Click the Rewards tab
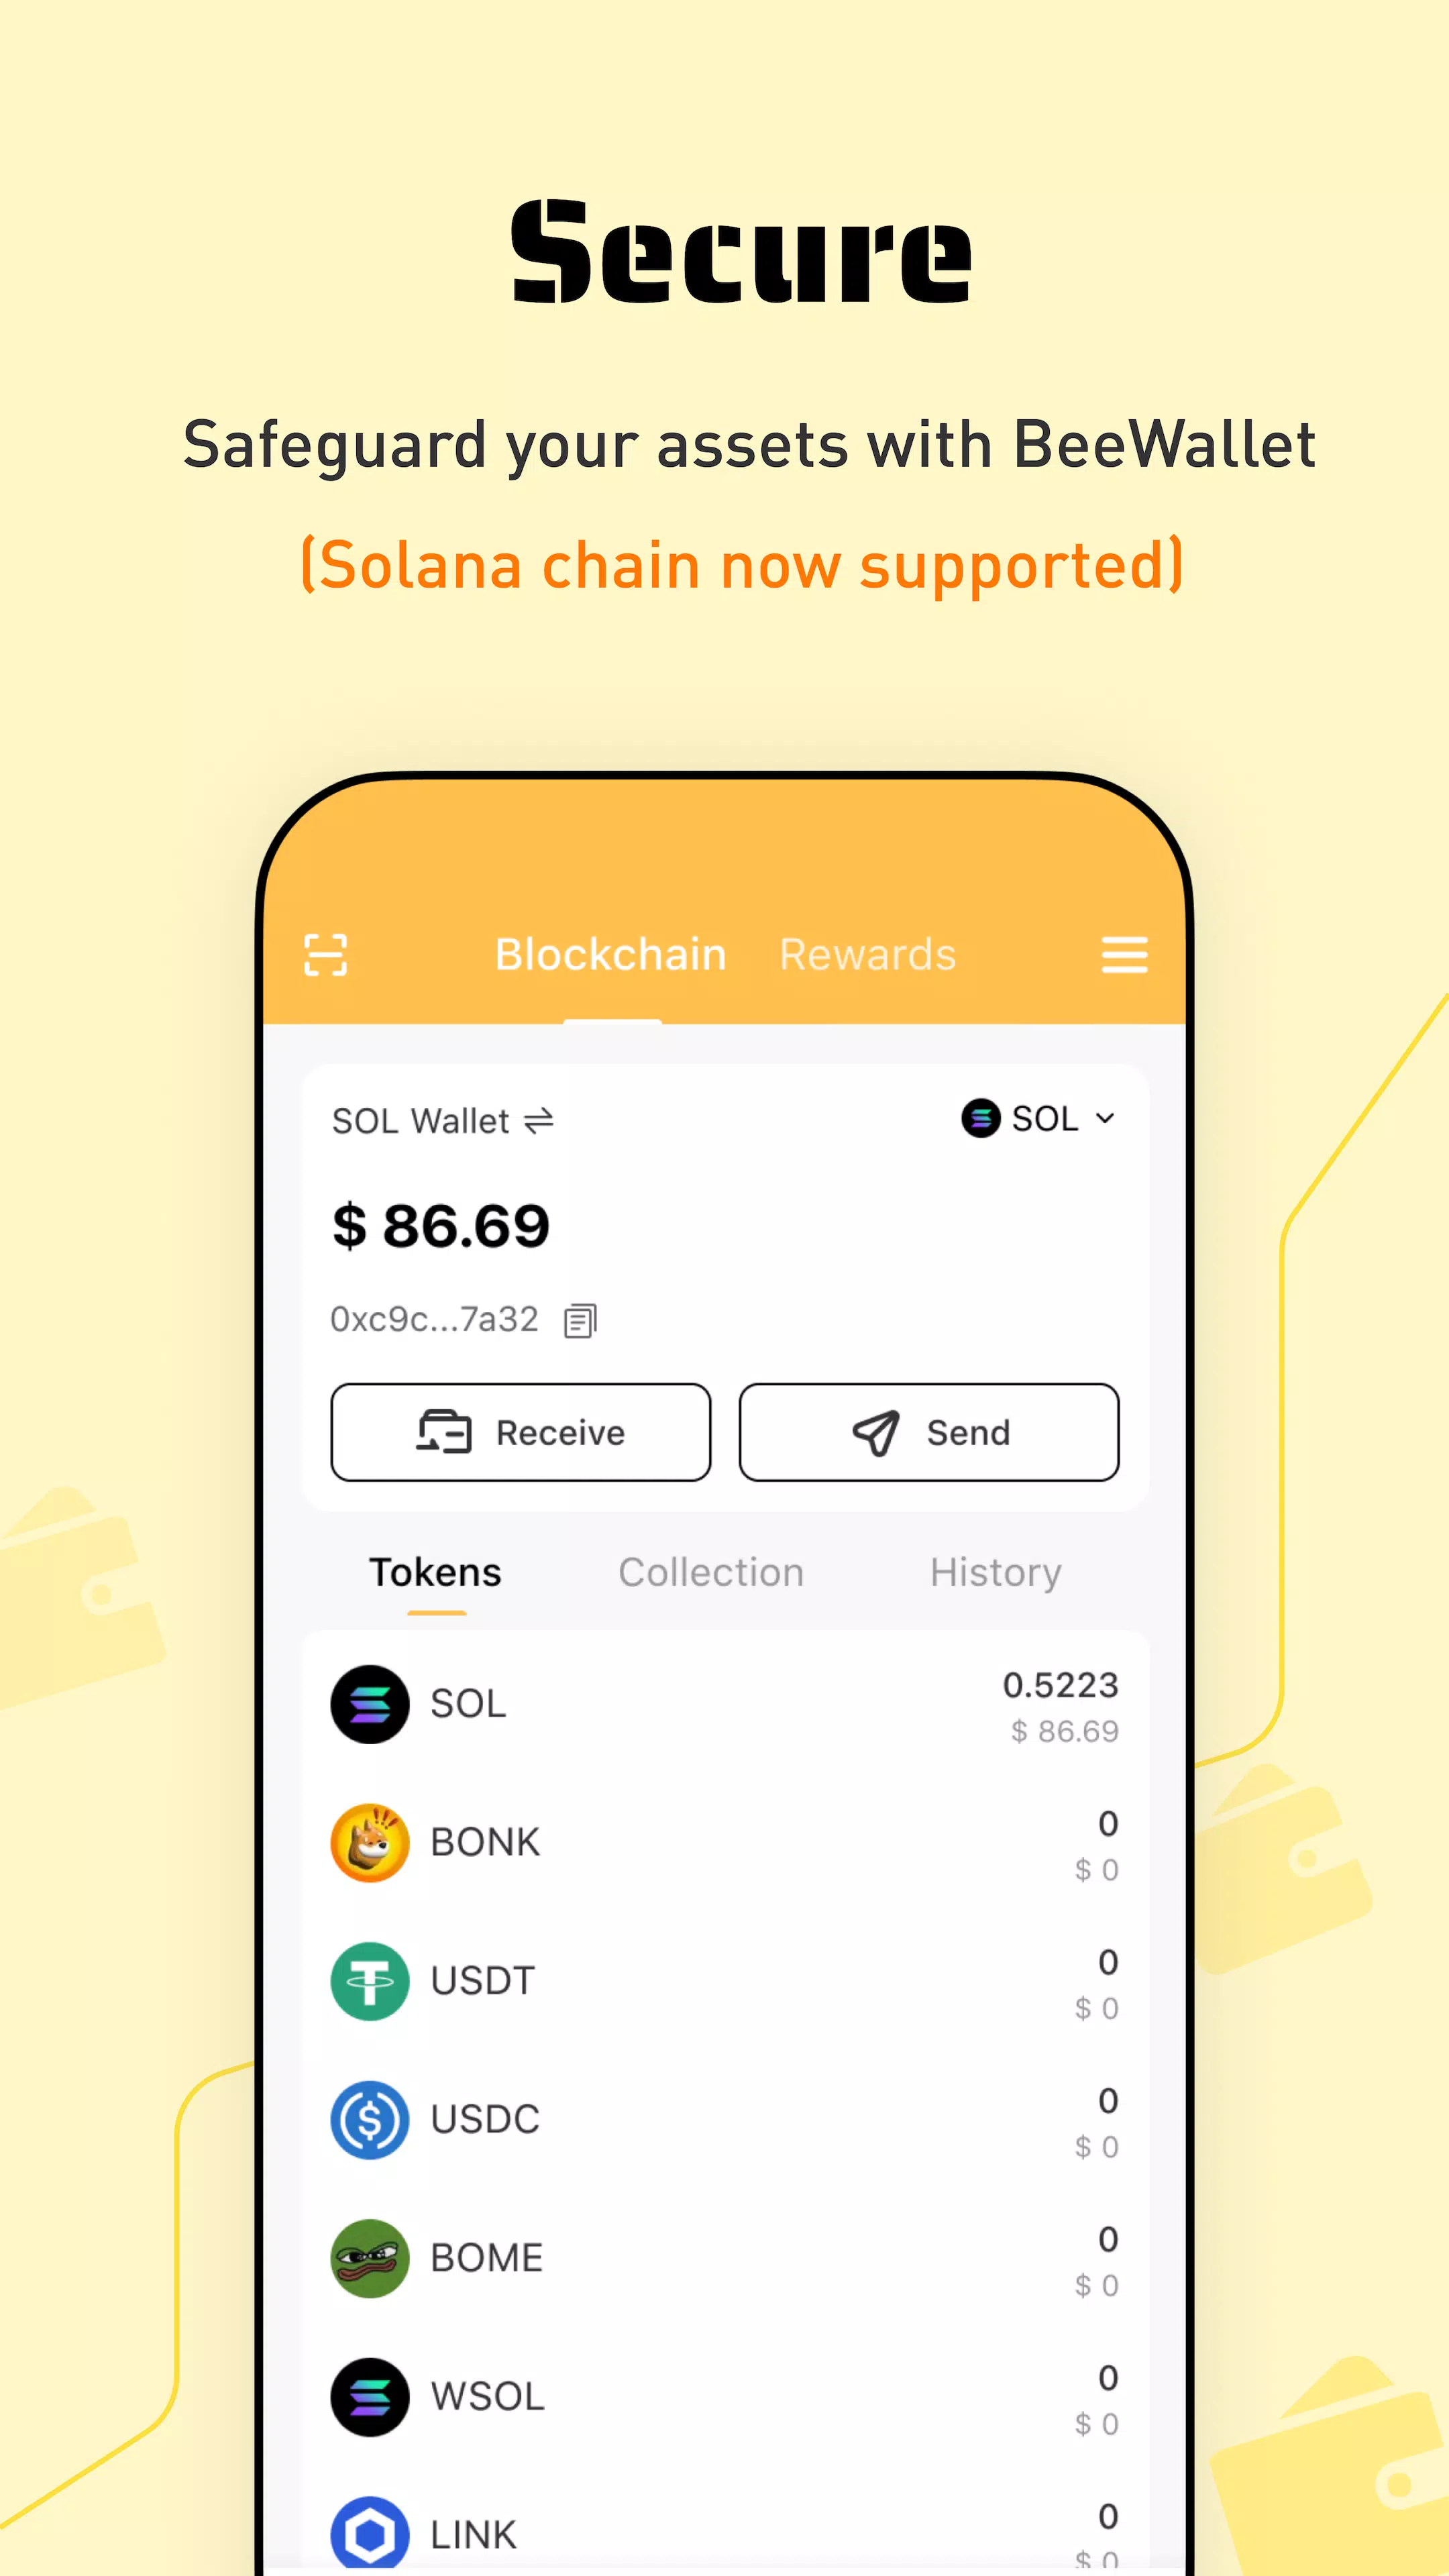The height and width of the screenshot is (2576, 1449). coord(867,954)
